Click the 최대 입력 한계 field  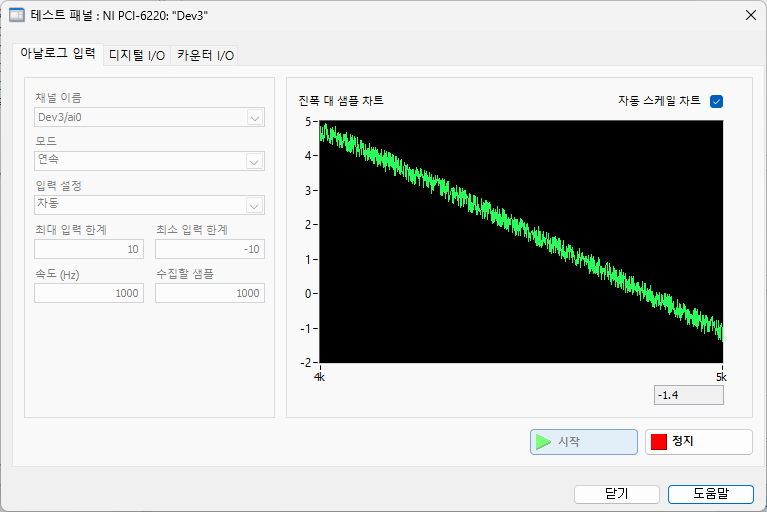pos(89,249)
